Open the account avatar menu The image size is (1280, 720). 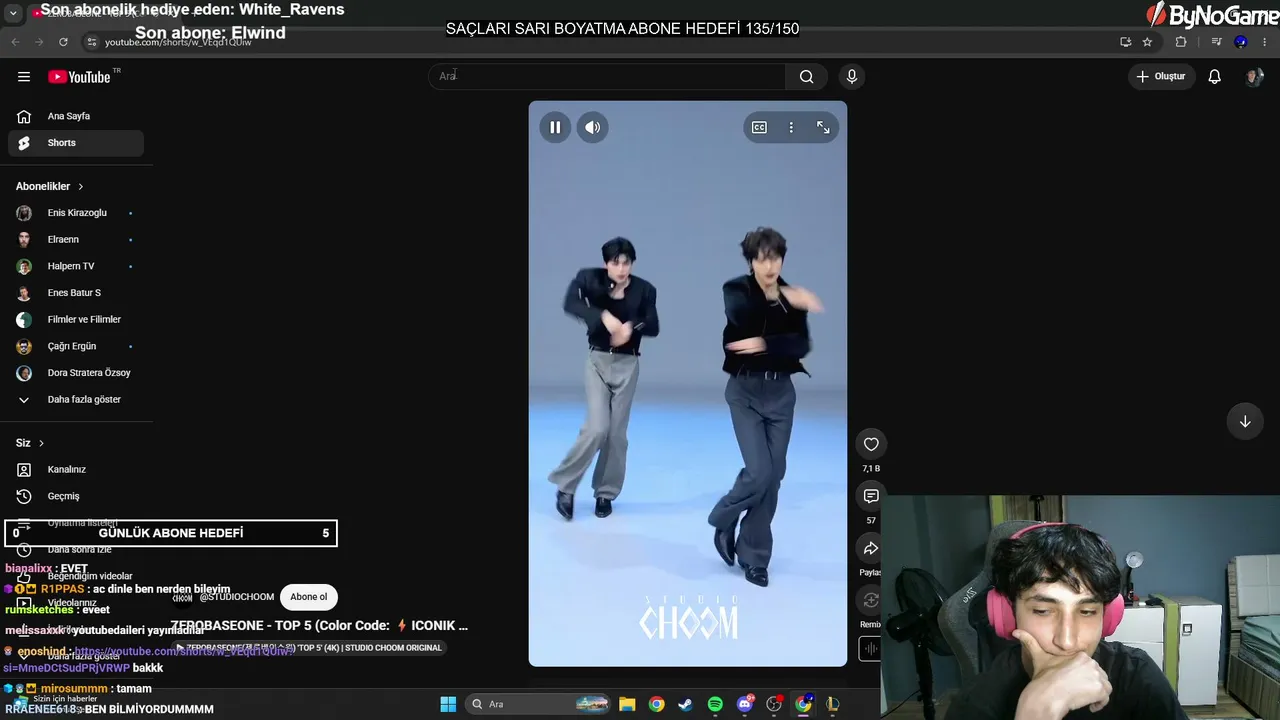tap(1254, 77)
